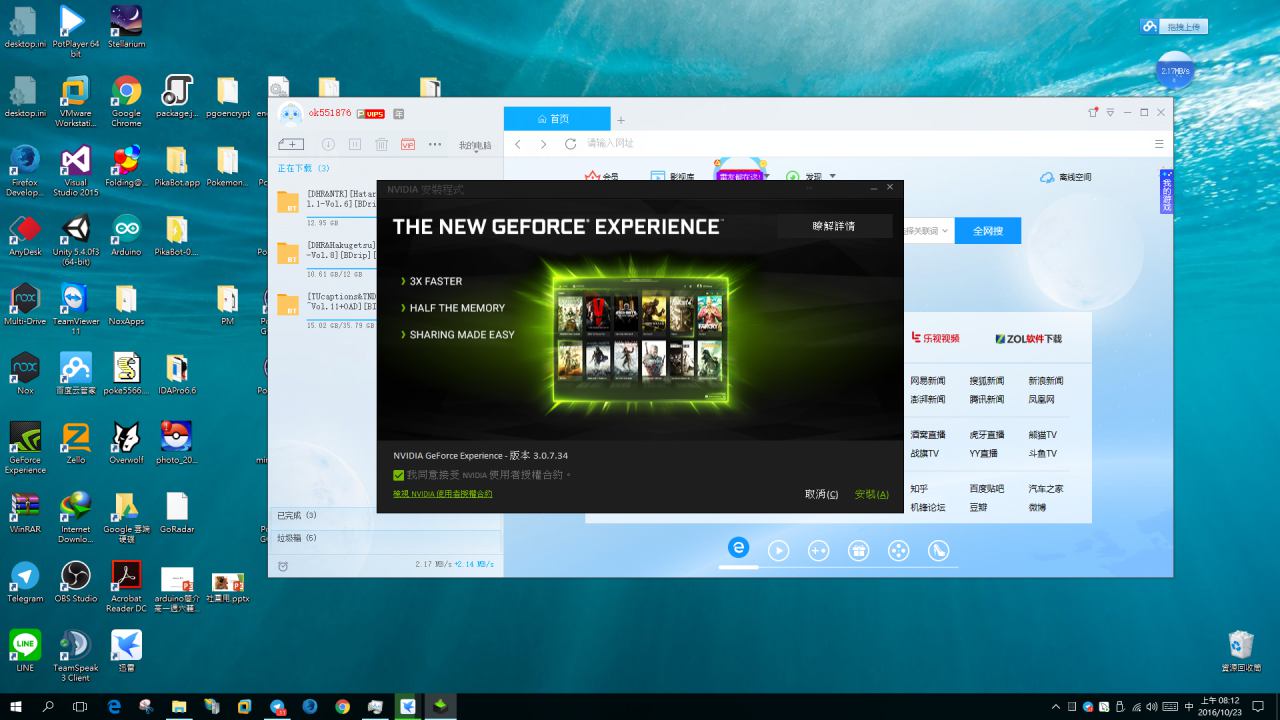Click the alarm clock icon in Xunlei status bar

(x=283, y=566)
